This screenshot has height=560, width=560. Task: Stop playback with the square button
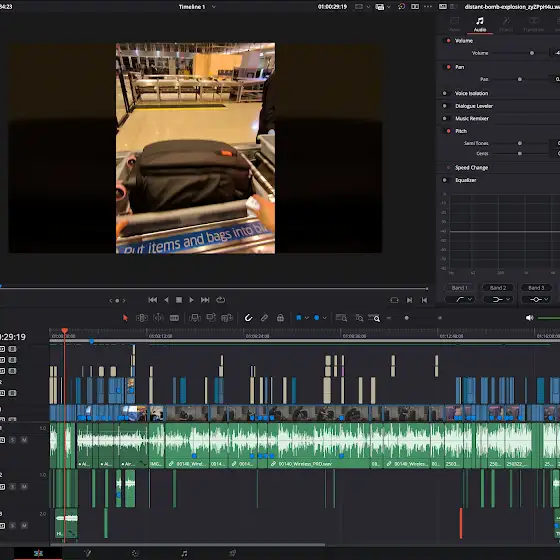click(179, 300)
